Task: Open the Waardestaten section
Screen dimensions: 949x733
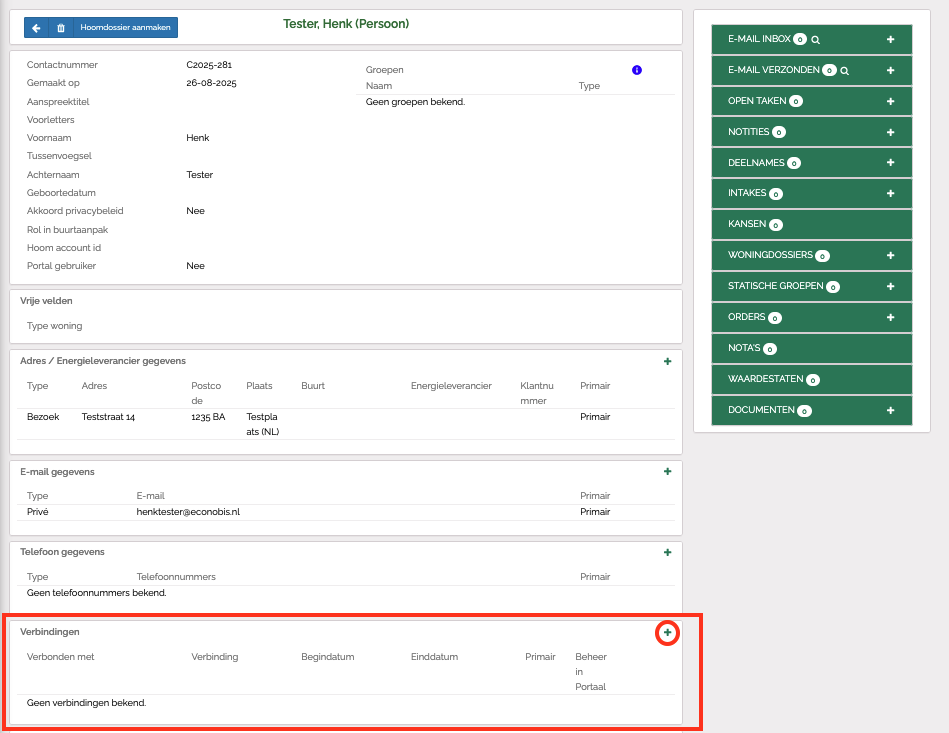Action: pos(766,379)
